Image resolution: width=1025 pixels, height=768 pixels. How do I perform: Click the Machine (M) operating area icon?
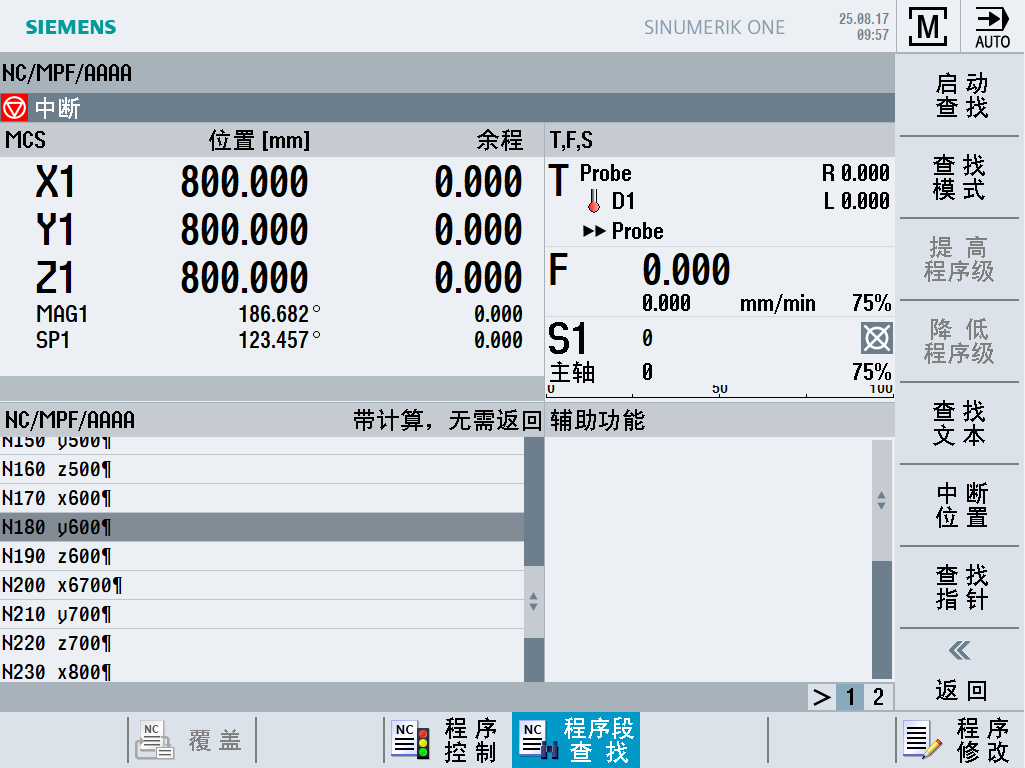click(x=928, y=27)
